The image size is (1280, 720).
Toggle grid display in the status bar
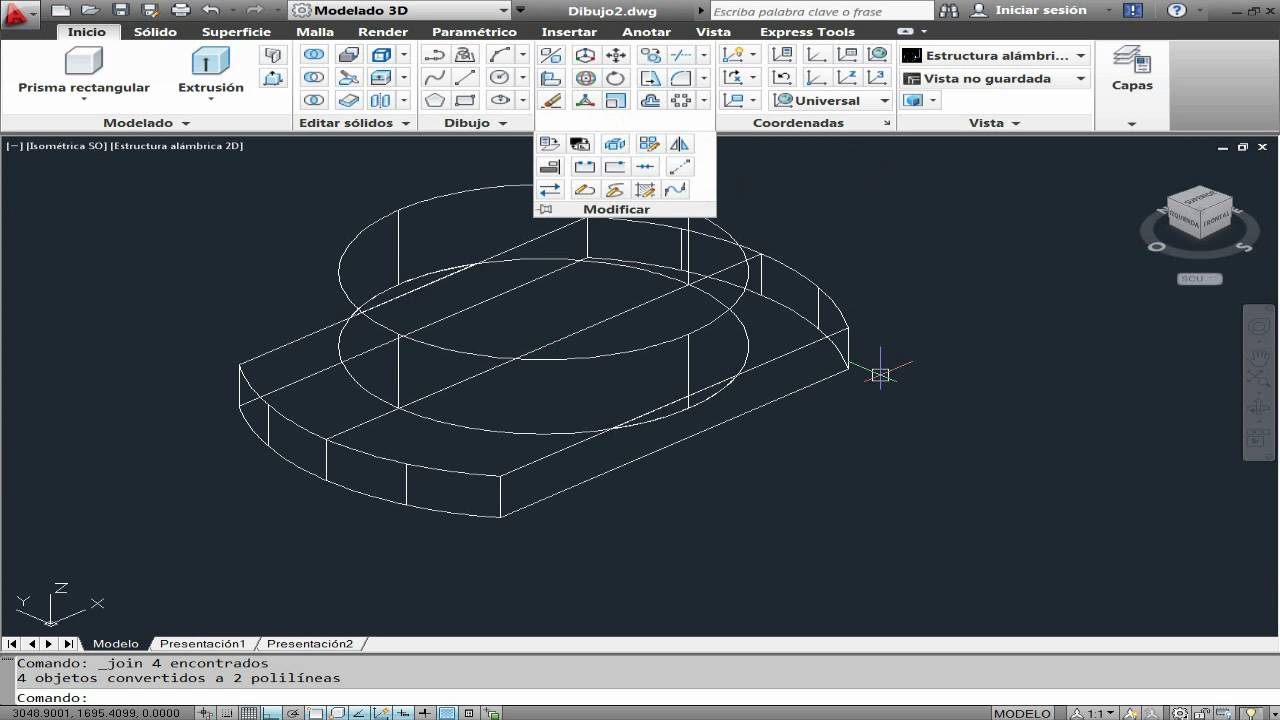250,713
